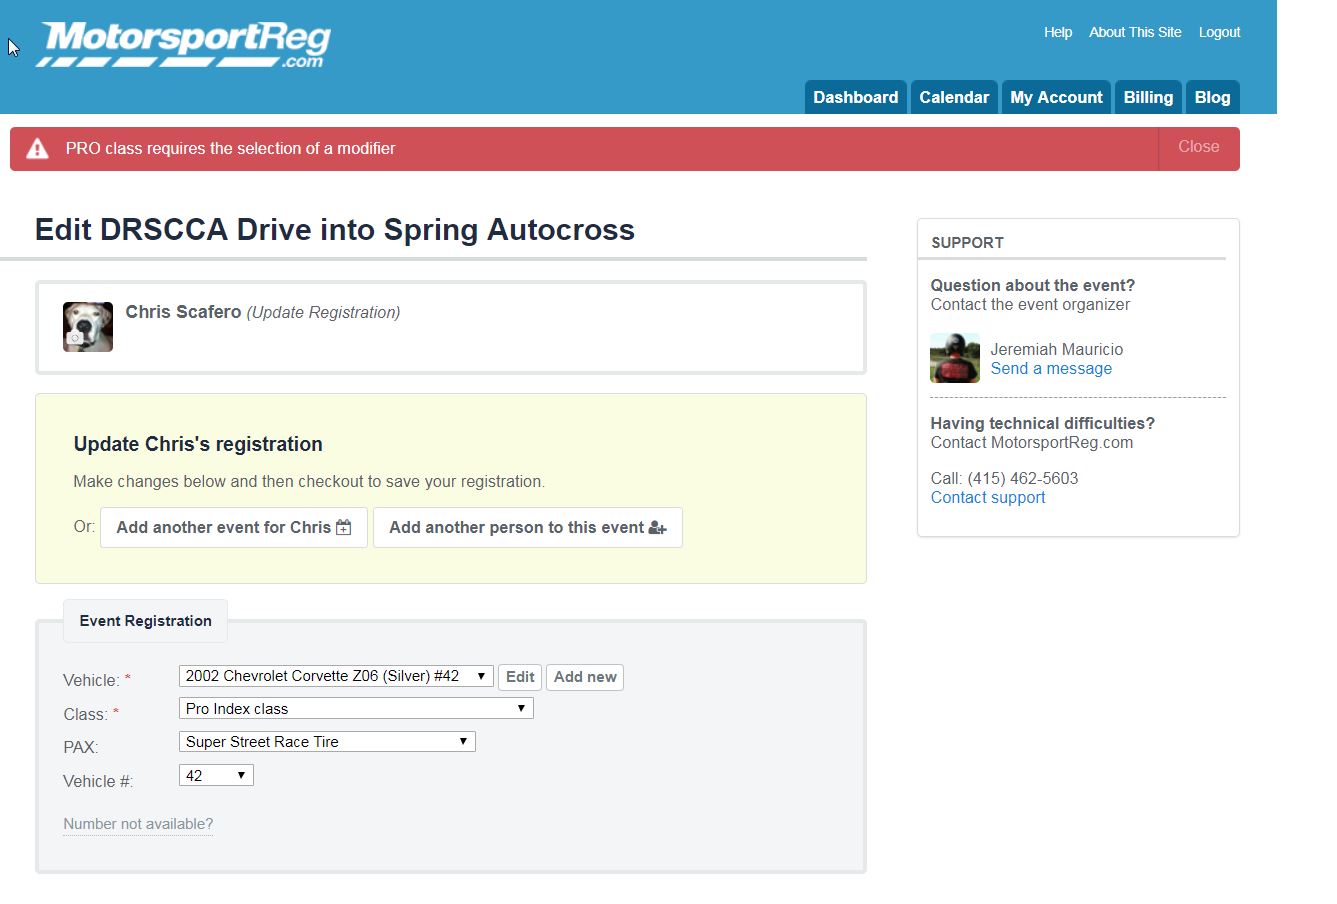This screenshot has width=1337, height=904.
Task: Switch to the Dashboard tab
Action: 855,97
